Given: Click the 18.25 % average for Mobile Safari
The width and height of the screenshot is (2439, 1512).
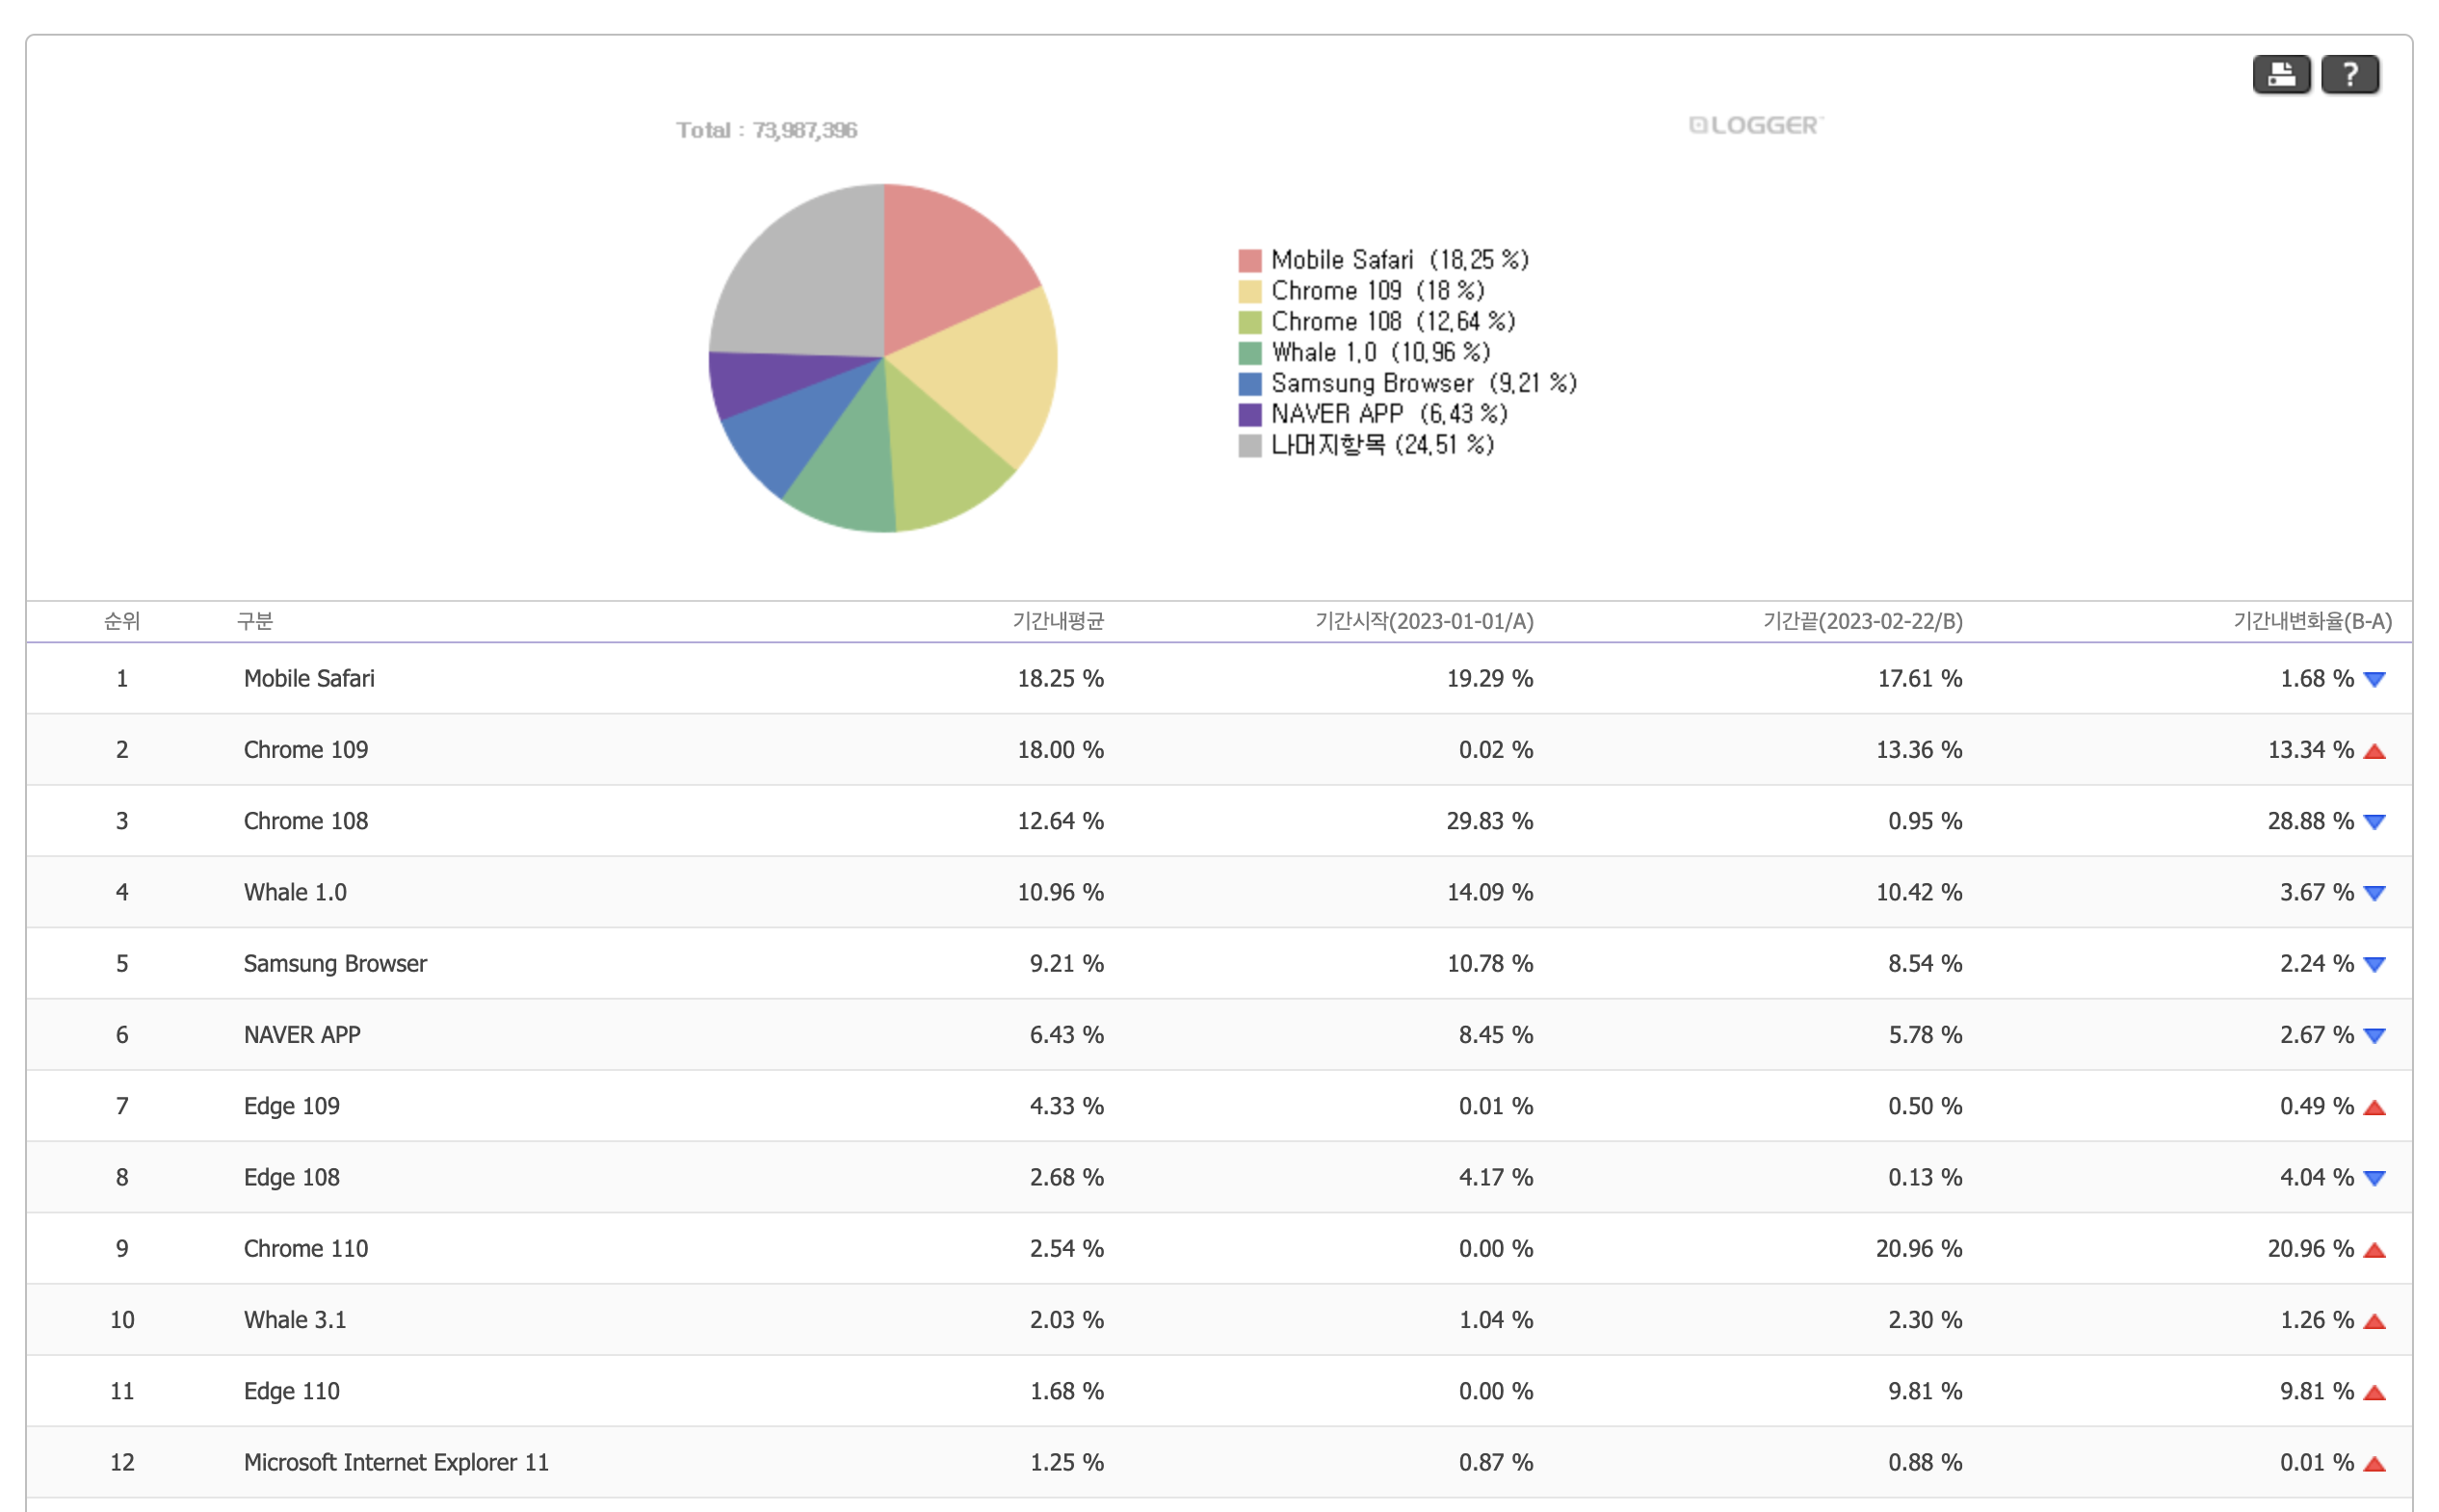Looking at the screenshot, I should tap(1060, 678).
